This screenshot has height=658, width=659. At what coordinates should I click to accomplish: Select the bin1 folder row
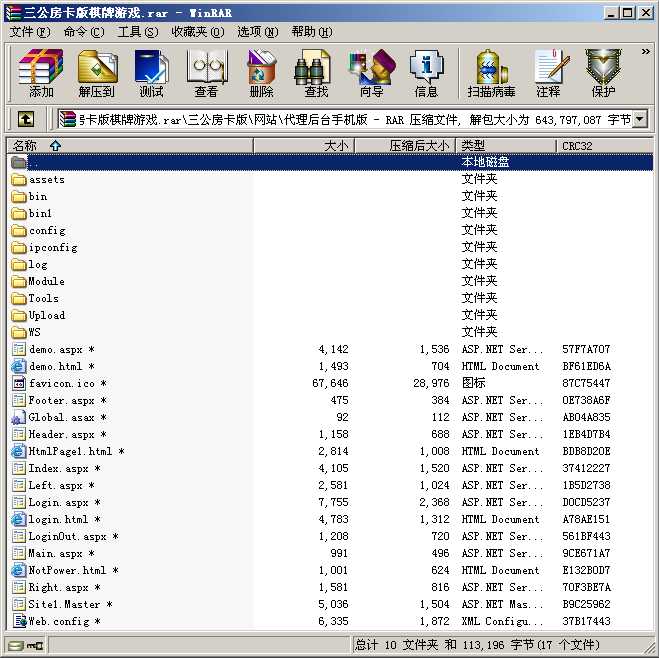(331, 213)
